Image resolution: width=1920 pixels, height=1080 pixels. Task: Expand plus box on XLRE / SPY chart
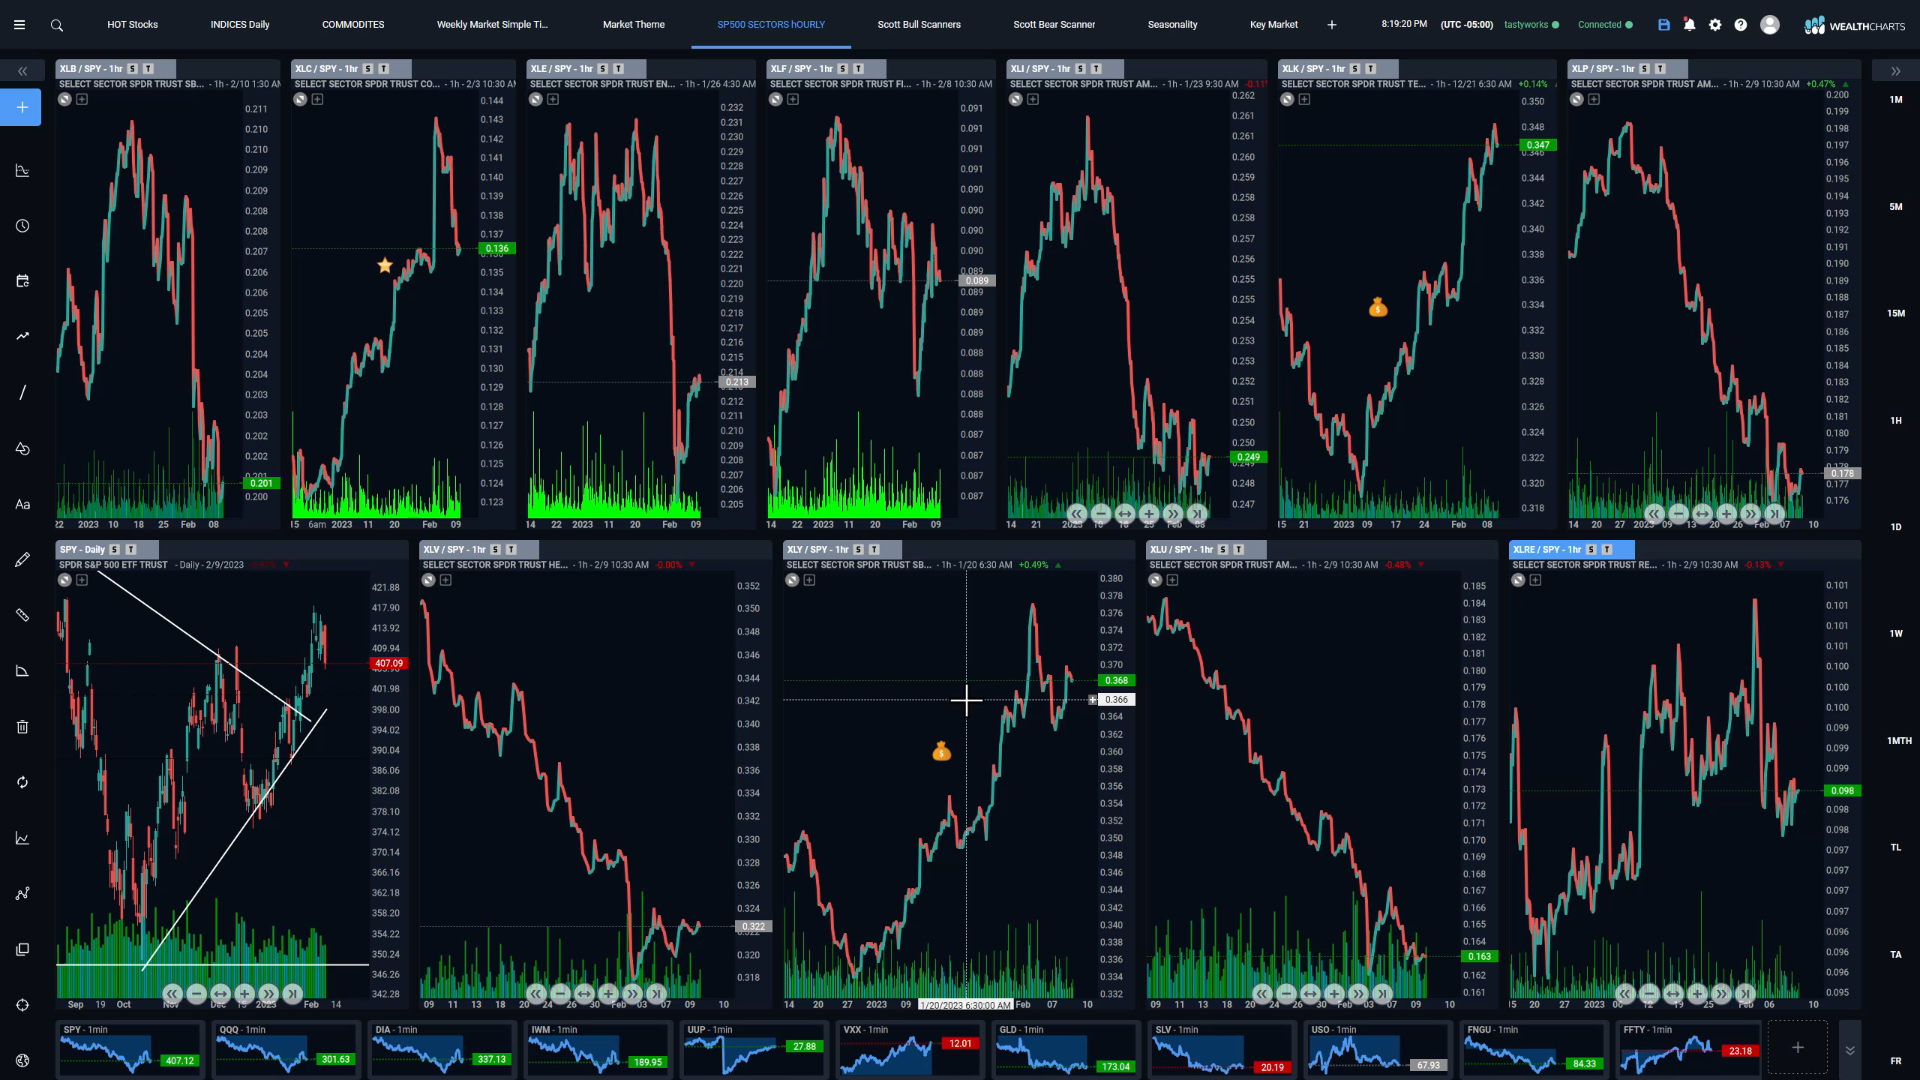(1535, 580)
